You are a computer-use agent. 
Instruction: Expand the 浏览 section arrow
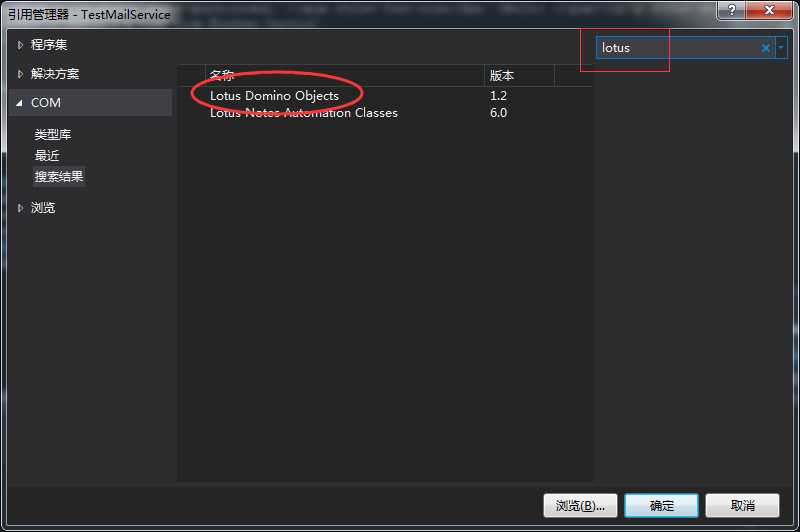20,208
